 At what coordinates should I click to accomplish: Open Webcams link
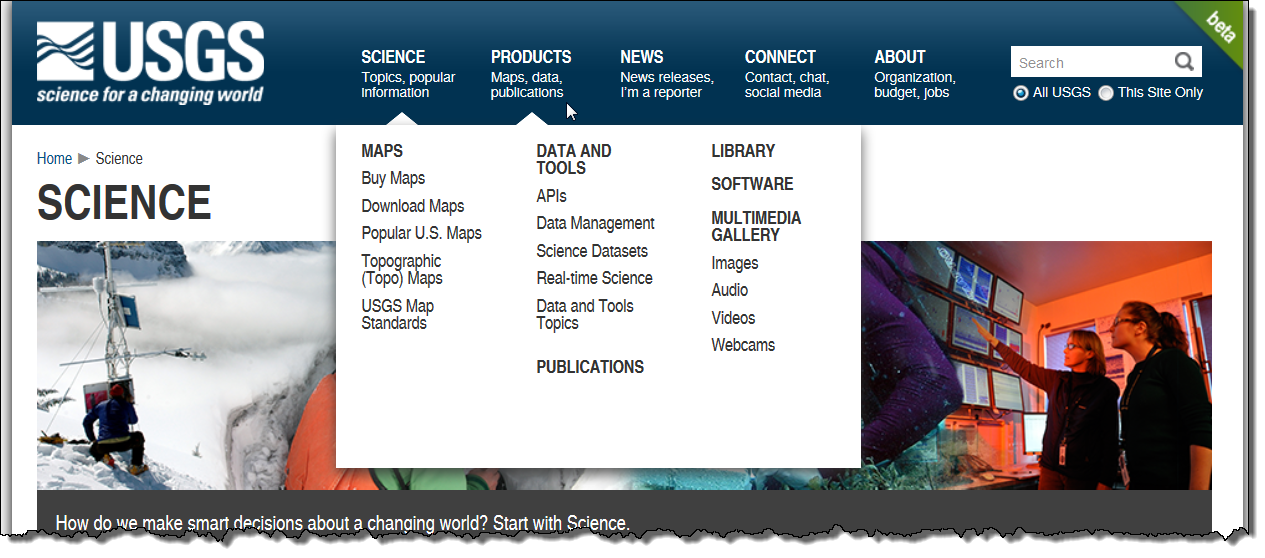point(743,345)
